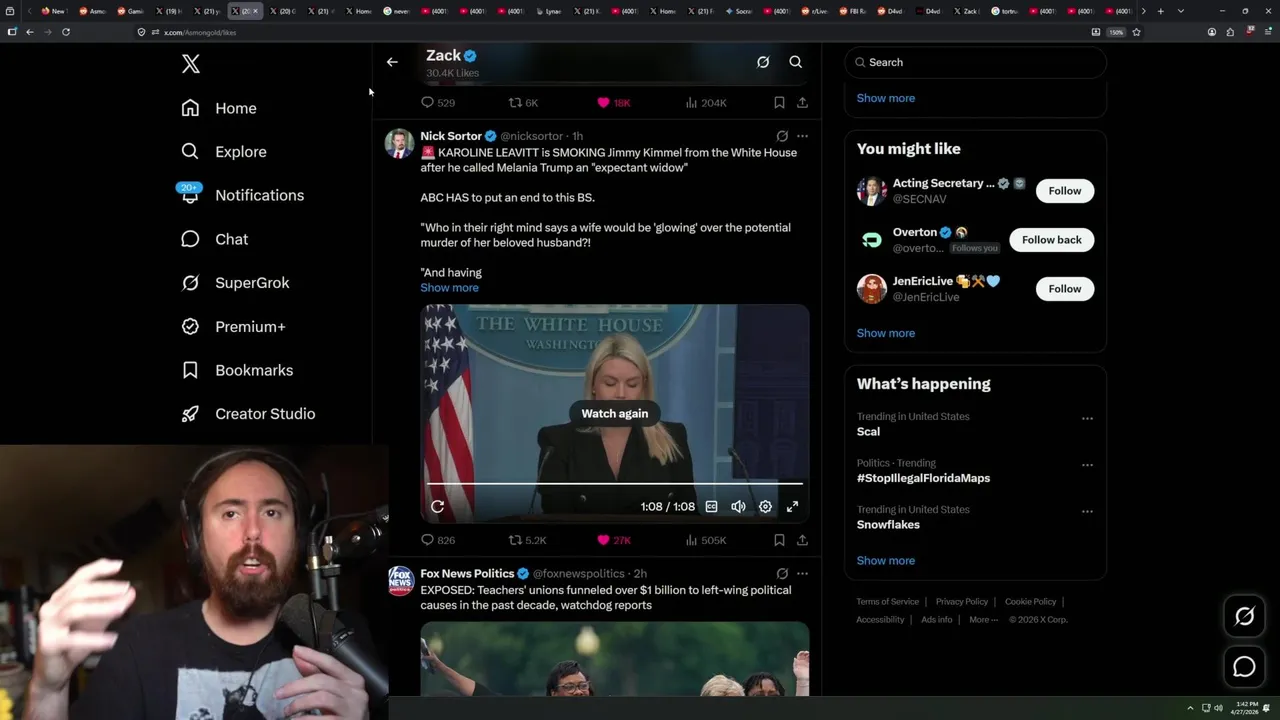Unlike the post with 18K likes
Screen dimensions: 1280x720
tap(613, 103)
